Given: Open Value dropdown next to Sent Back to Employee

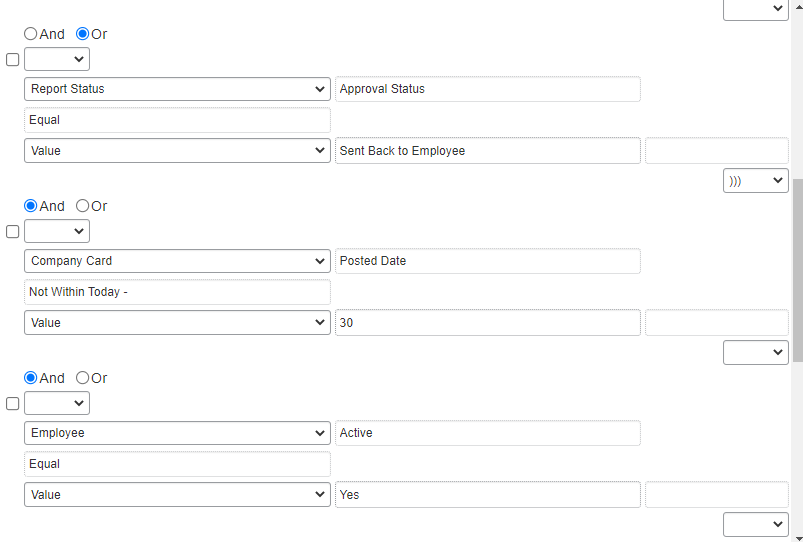Looking at the screenshot, I should [x=177, y=151].
